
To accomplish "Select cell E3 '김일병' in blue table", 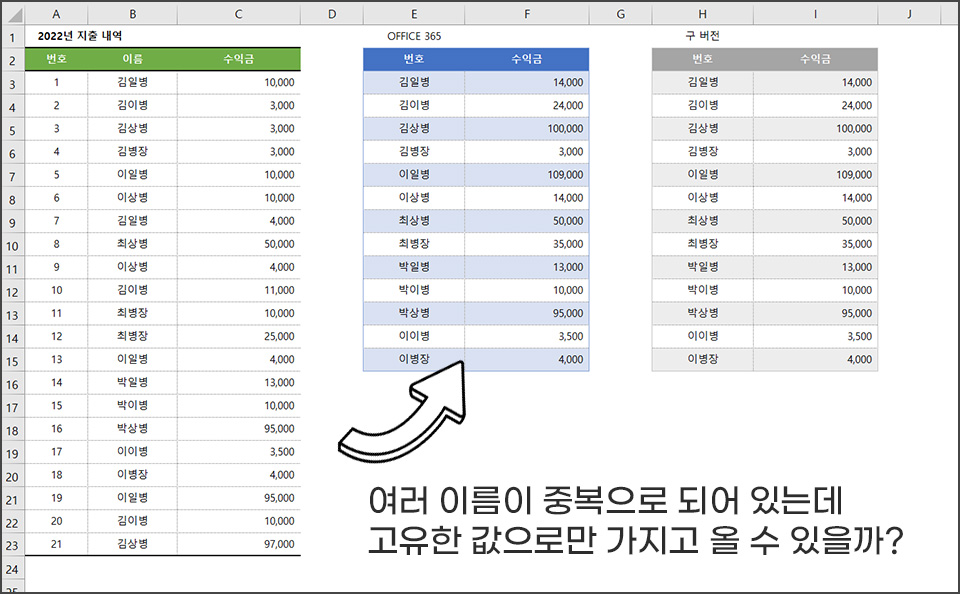I will click(414, 82).
